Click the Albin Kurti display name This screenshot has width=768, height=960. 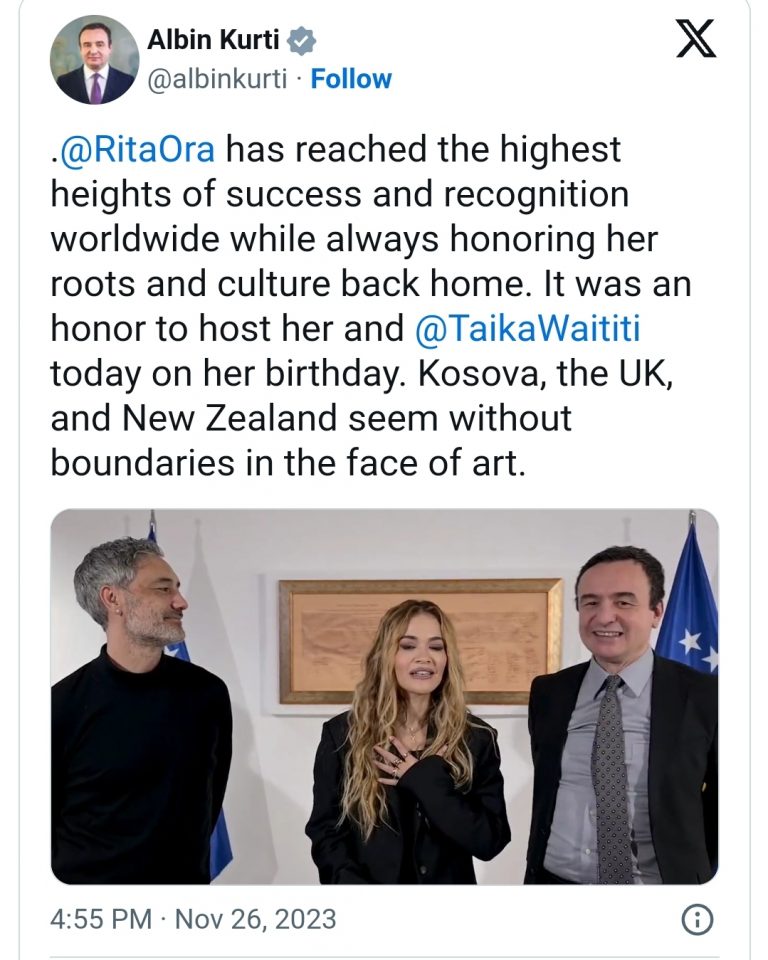point(214,41)
